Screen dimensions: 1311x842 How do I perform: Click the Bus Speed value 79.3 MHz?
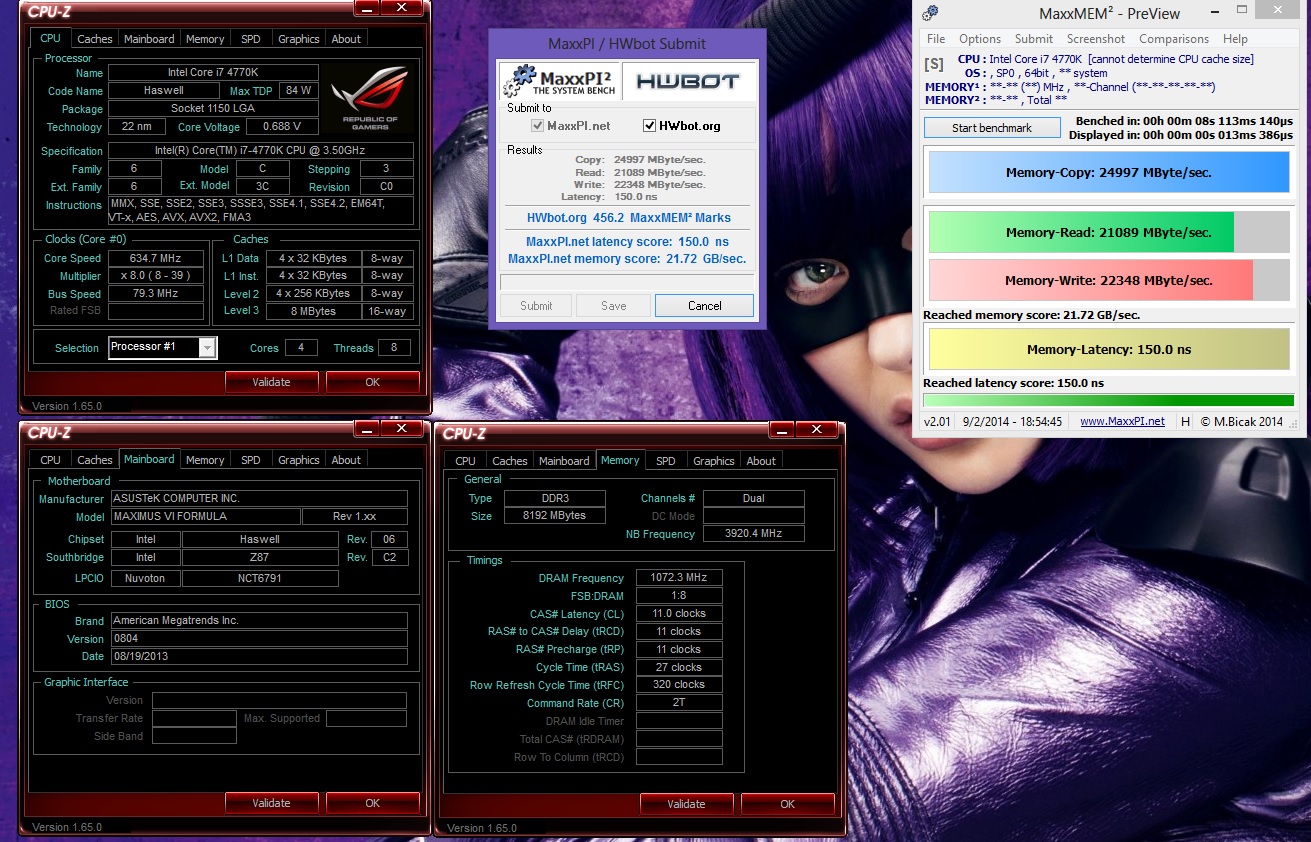[x=155, y=294]
